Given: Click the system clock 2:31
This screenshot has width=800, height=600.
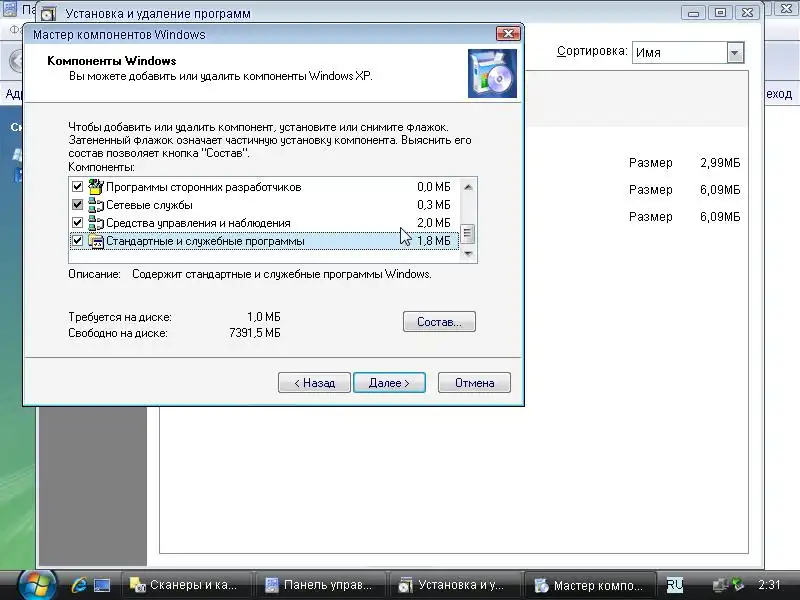Looking at the screenshot, I should 769,585.
